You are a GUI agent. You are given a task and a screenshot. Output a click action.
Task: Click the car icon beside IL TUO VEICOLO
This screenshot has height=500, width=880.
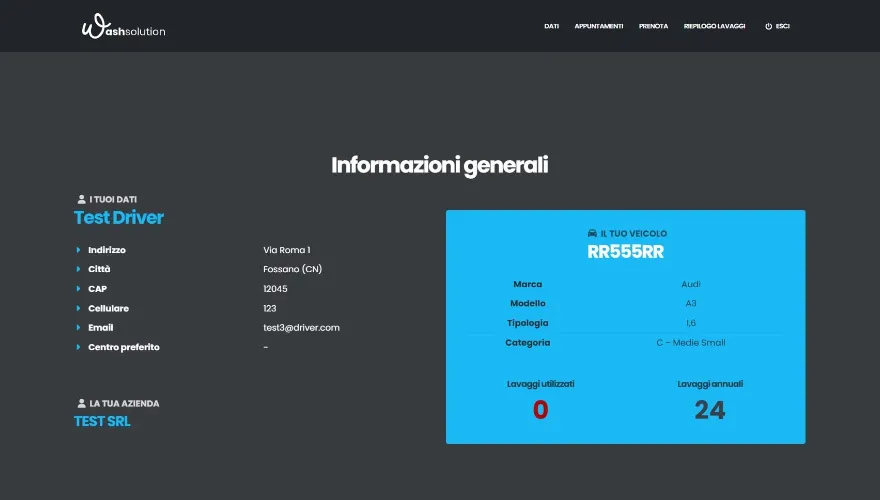[592, 233]
